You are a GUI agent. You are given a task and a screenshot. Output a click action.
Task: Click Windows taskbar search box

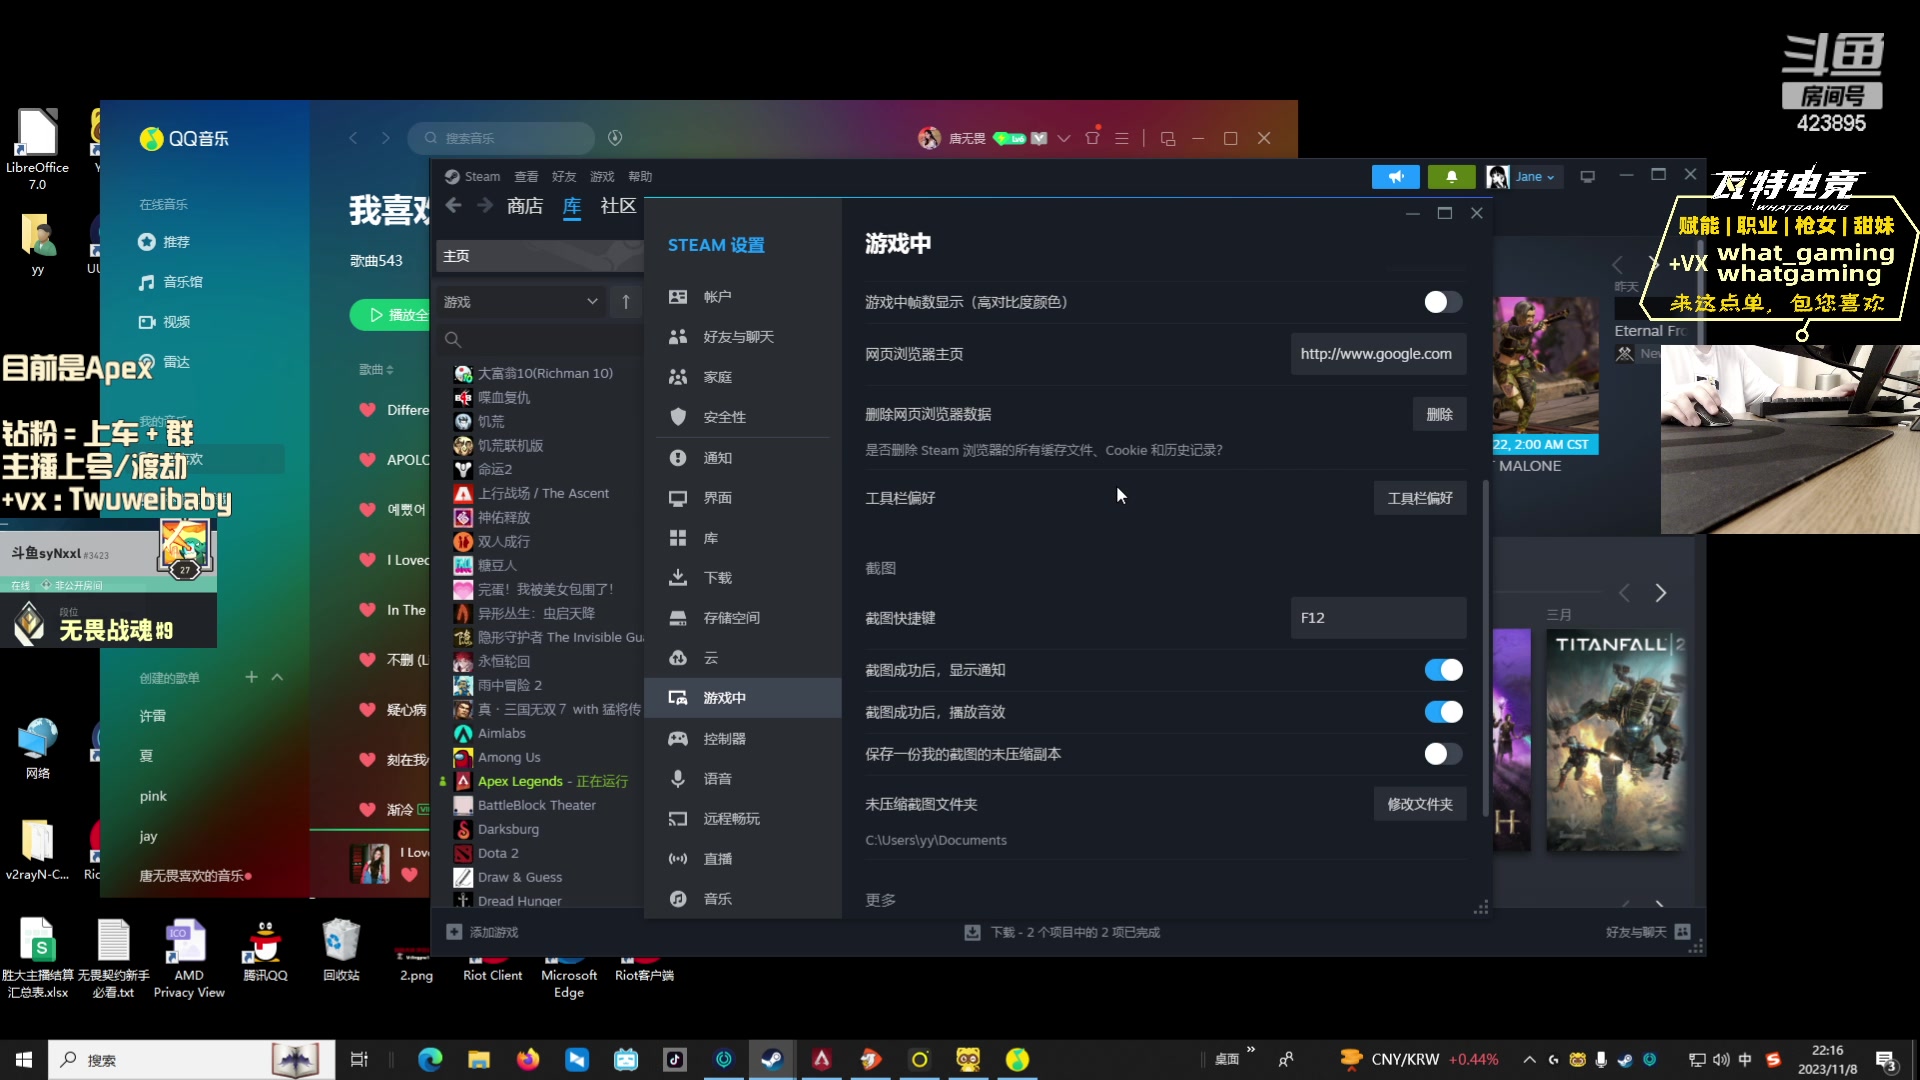[192, 1060]
